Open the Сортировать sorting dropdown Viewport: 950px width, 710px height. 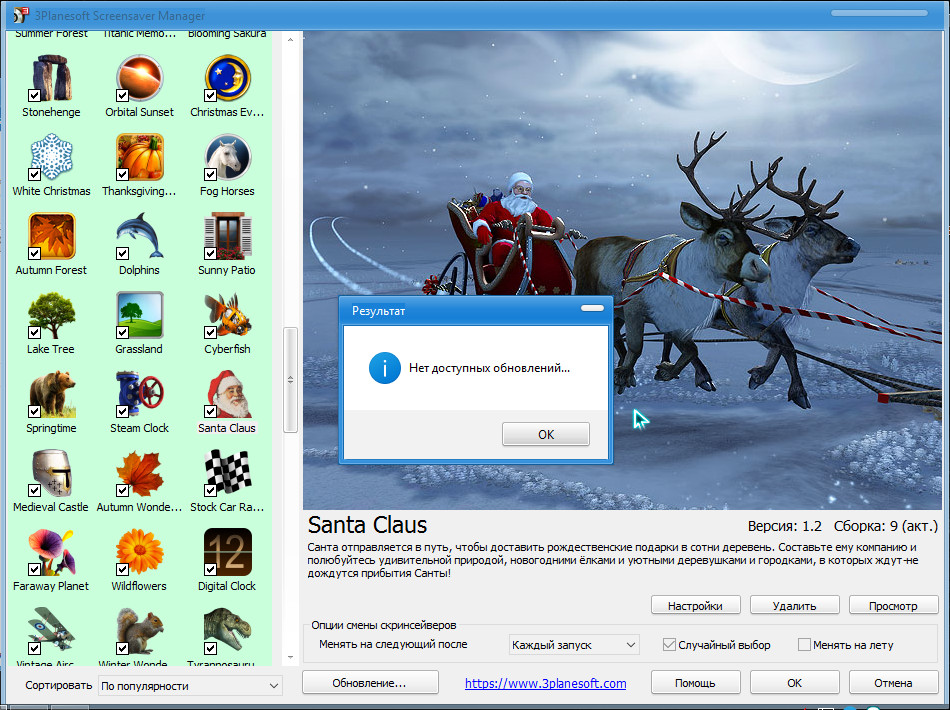click(190, 685)
